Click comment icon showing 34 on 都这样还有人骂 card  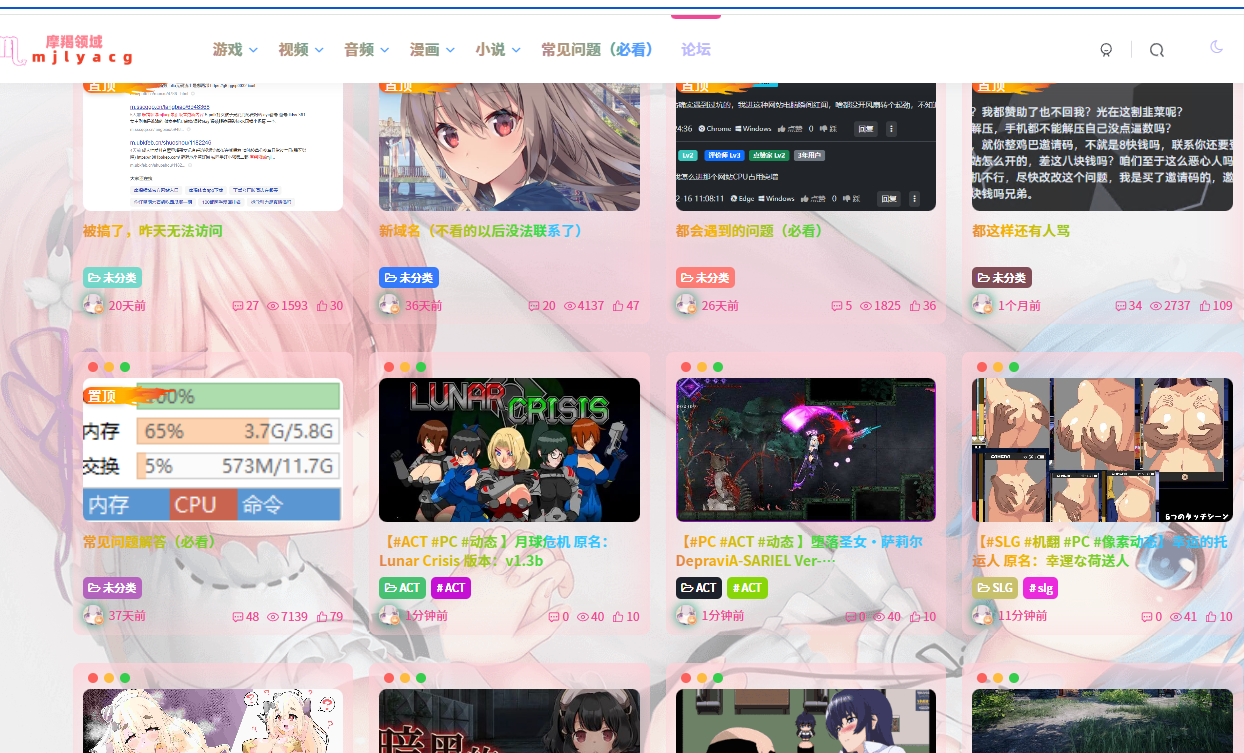[1121, 306]
